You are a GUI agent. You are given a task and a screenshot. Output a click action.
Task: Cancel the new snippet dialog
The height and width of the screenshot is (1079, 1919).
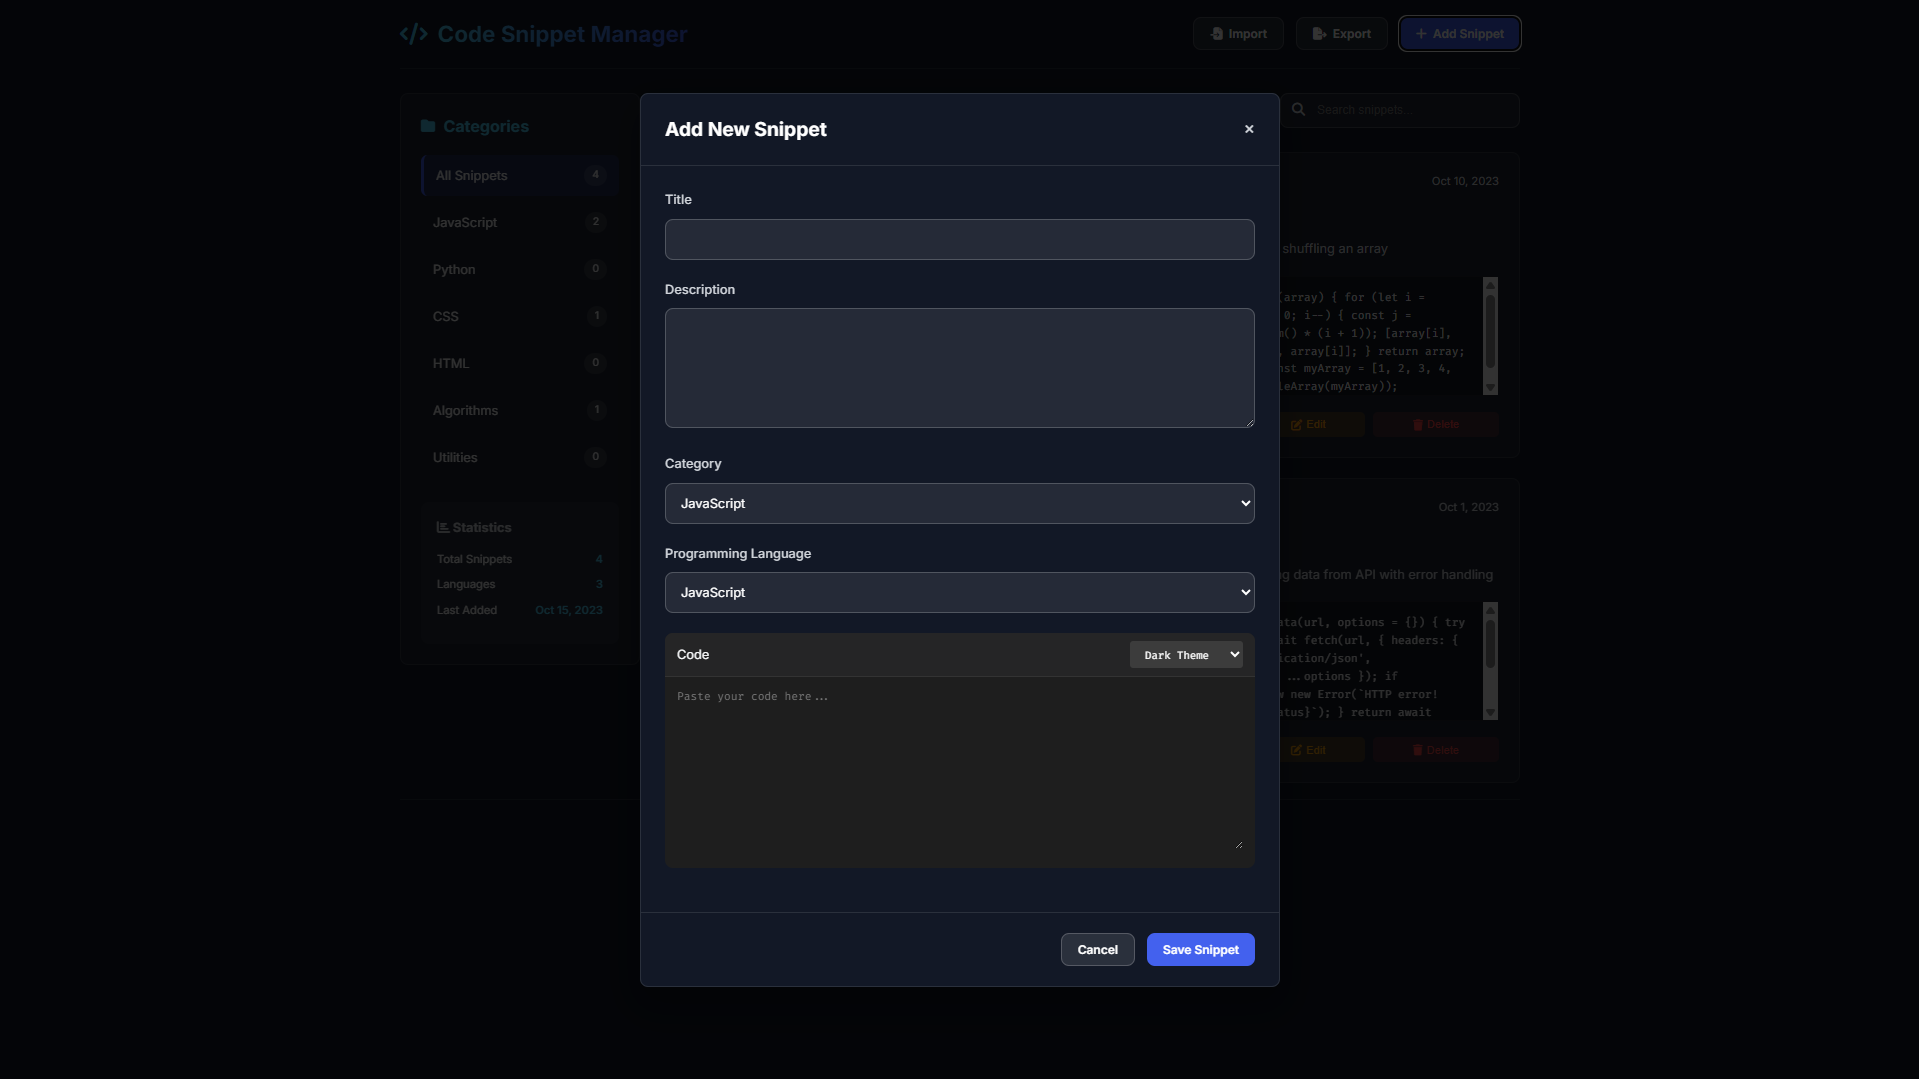click(1097, 949)
